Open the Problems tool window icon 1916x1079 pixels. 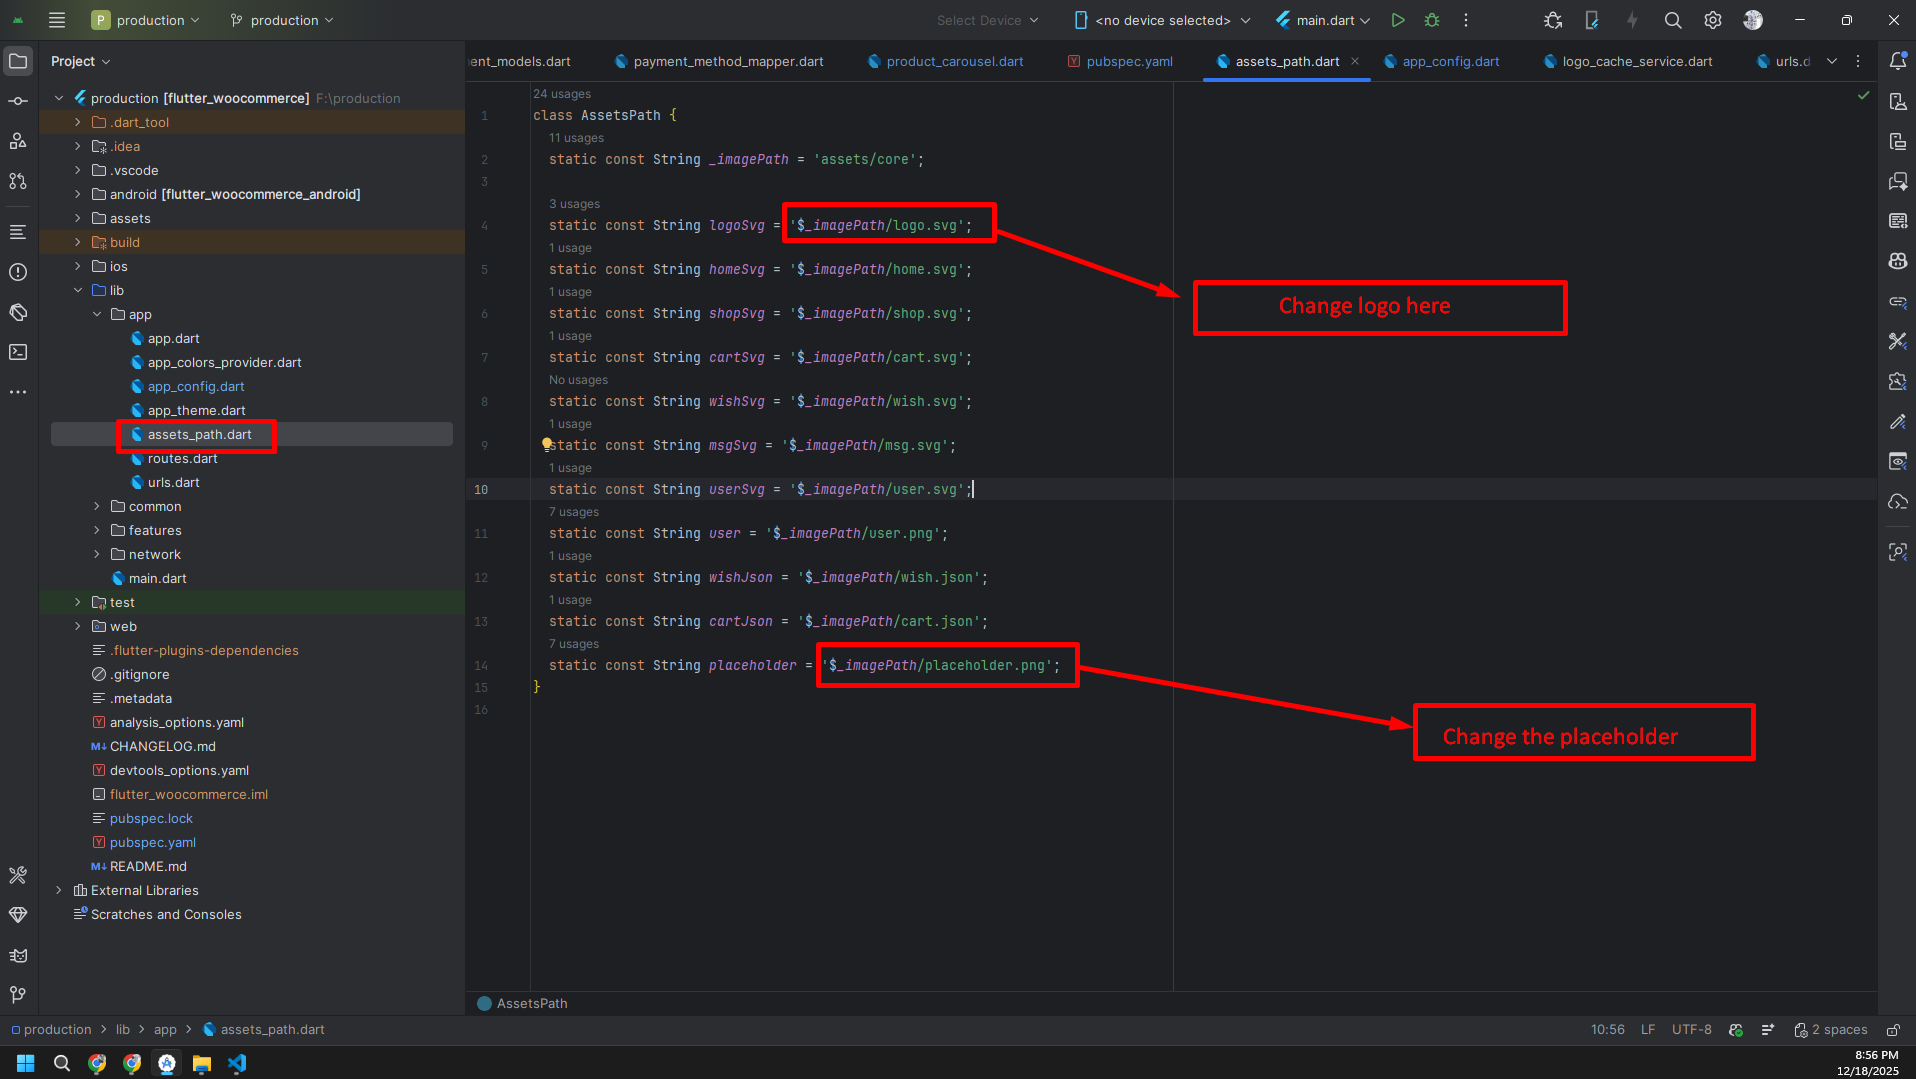coord(18,272)
